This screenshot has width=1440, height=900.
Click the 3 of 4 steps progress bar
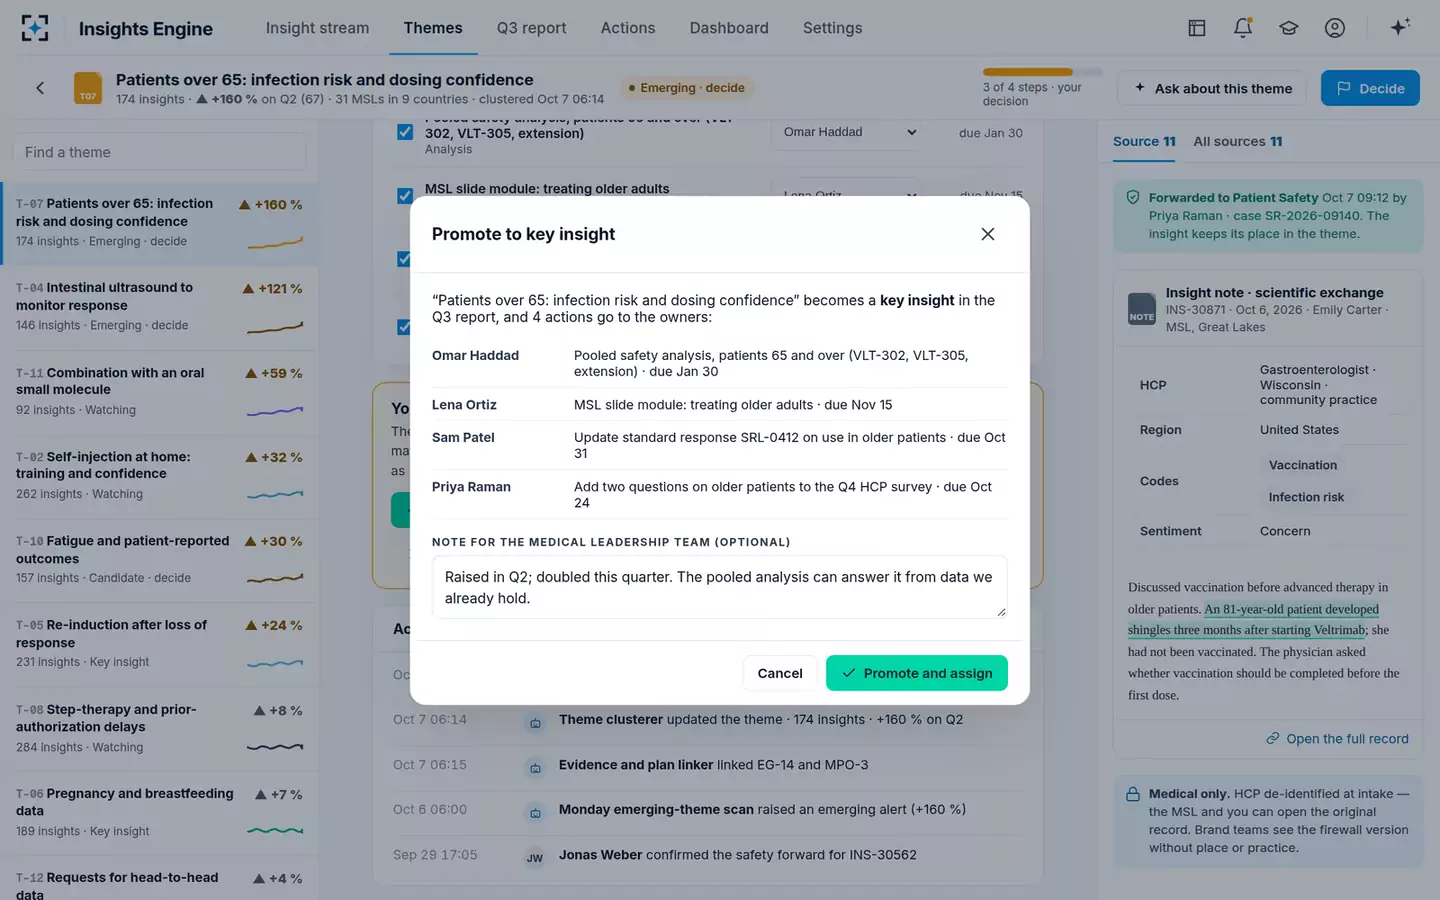(x=1042, y=72)
